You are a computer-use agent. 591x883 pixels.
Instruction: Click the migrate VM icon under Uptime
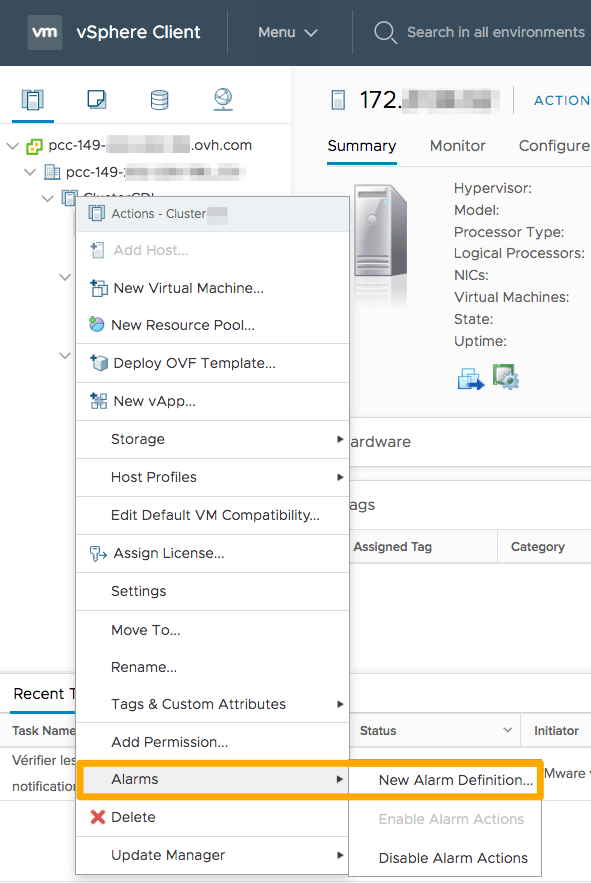click(x=470, y=378)
